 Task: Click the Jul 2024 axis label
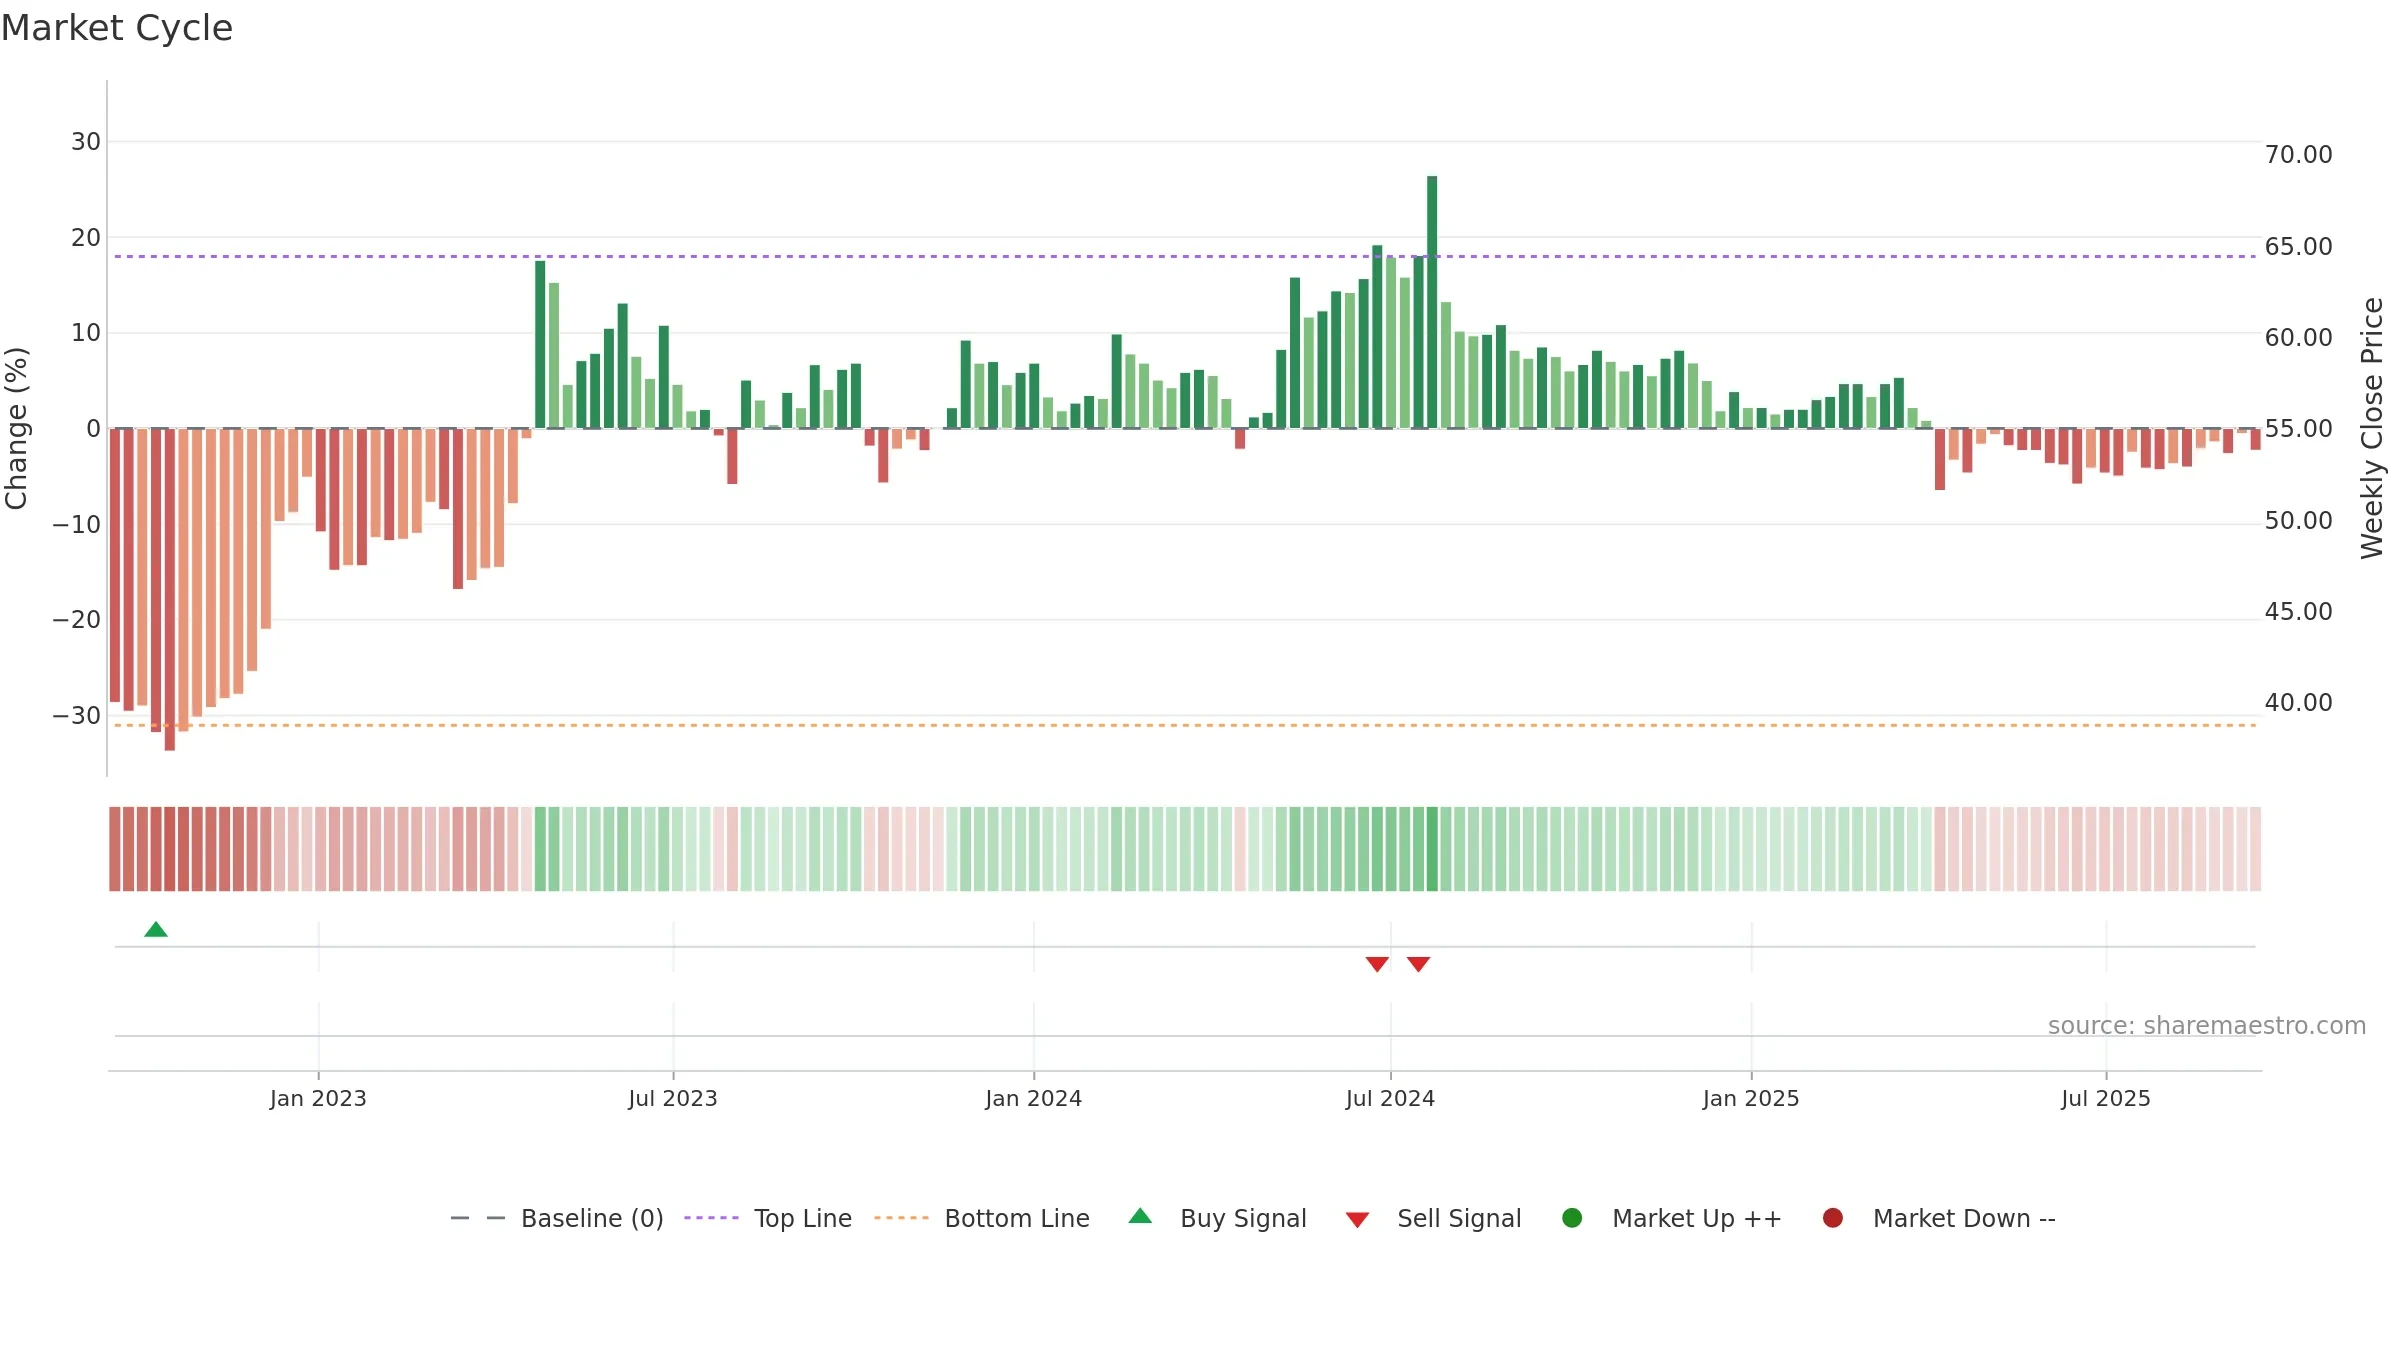[1390, 1099]
